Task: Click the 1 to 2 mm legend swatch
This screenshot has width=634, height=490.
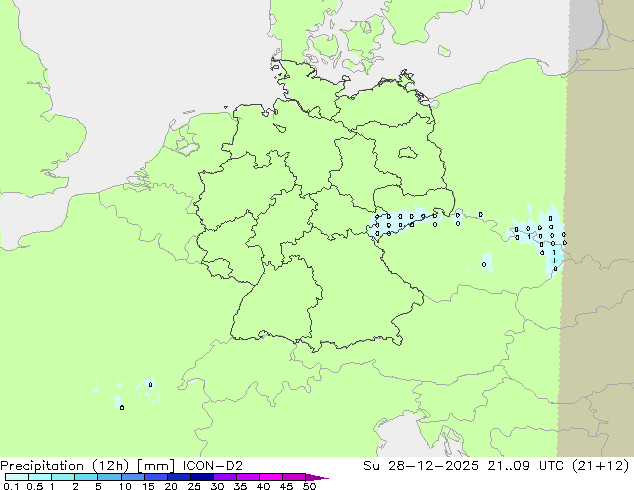Action: click(x=63, y=477)
